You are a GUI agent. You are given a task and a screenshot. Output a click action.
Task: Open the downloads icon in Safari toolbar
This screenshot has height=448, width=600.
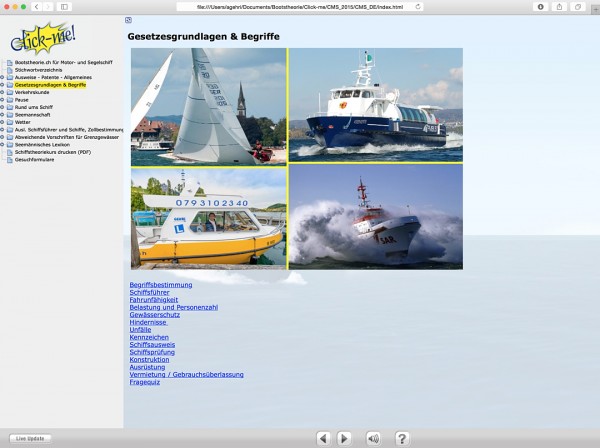click(541, 7)
